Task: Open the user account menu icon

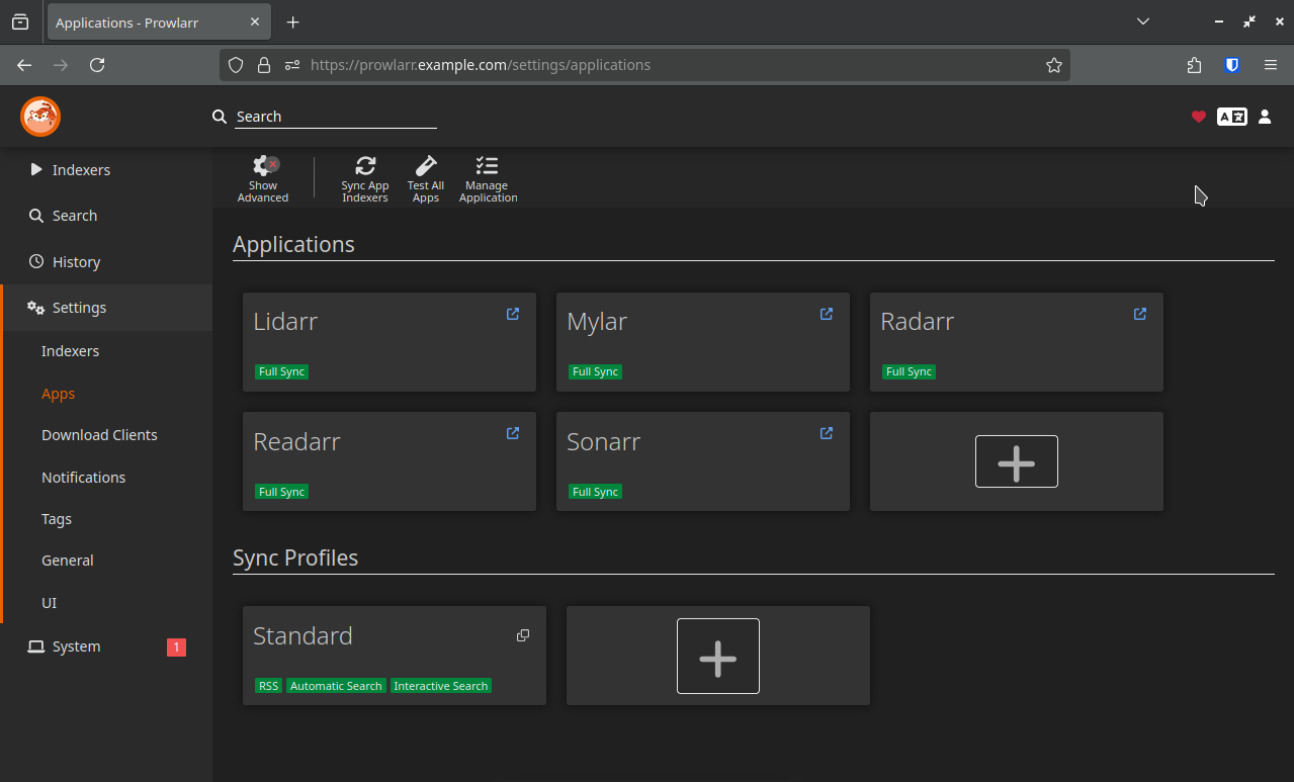Action: (1265, 117)
